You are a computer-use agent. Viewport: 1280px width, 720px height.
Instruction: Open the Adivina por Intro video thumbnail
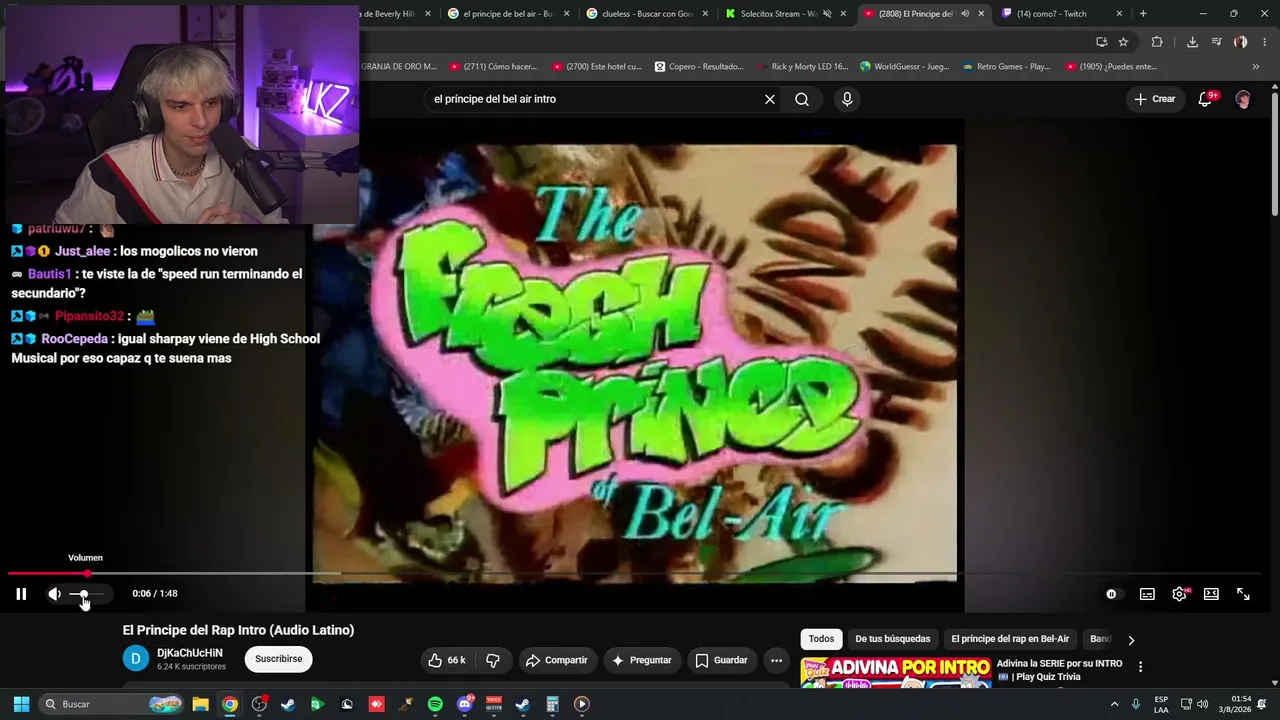click(x=895, y=672)
